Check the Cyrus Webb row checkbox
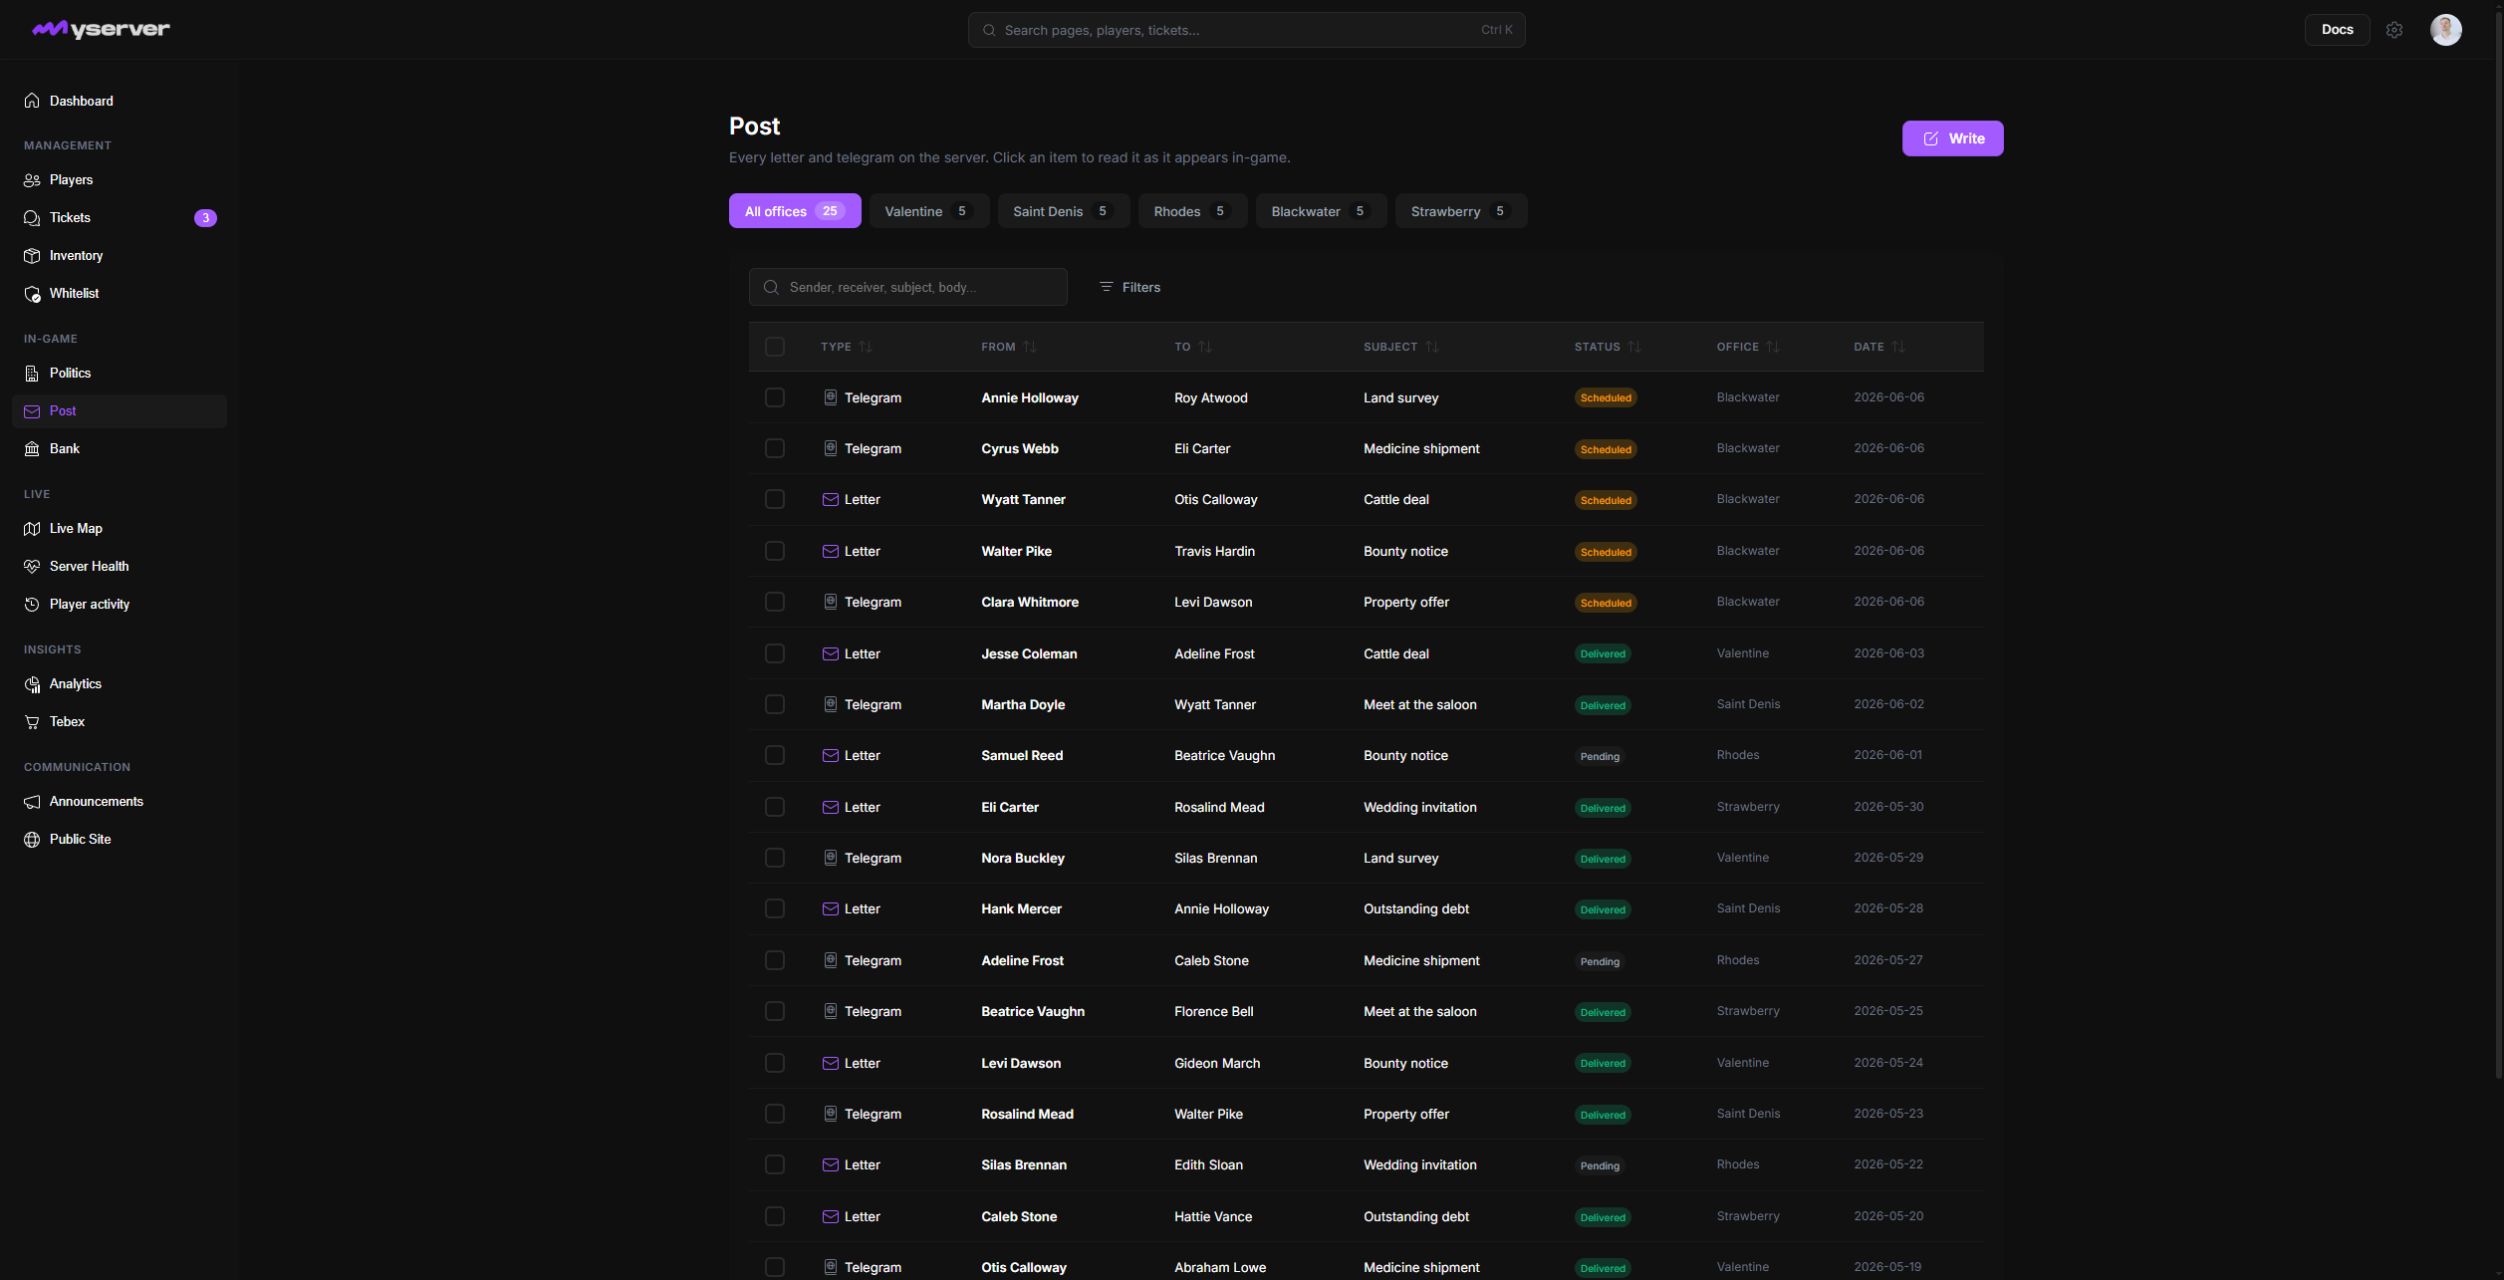 775,449
